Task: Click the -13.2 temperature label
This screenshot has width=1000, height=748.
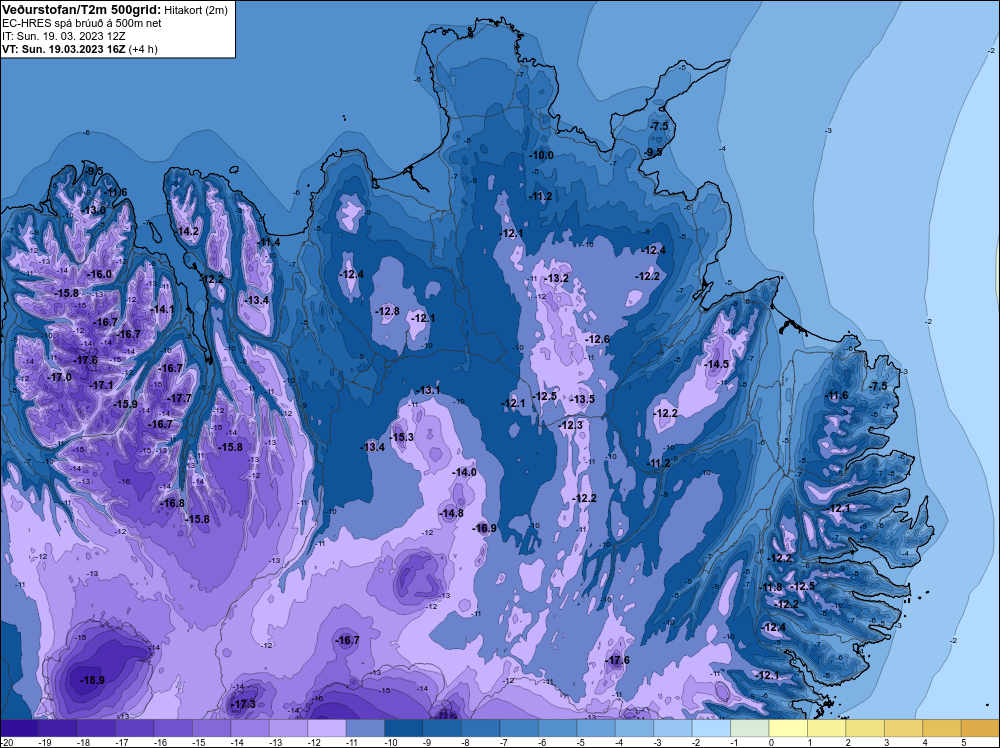Action: click(x=556, y=279)
